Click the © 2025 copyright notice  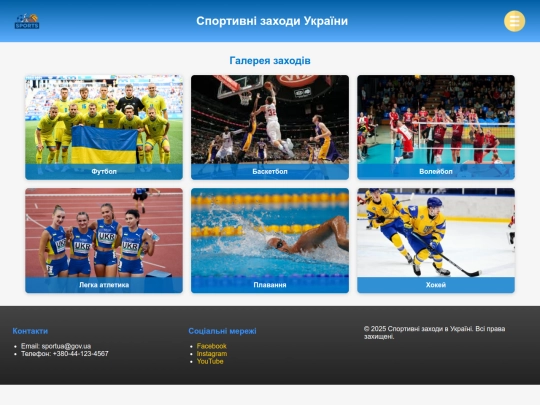pyautogui.click(x=435, y=333)
